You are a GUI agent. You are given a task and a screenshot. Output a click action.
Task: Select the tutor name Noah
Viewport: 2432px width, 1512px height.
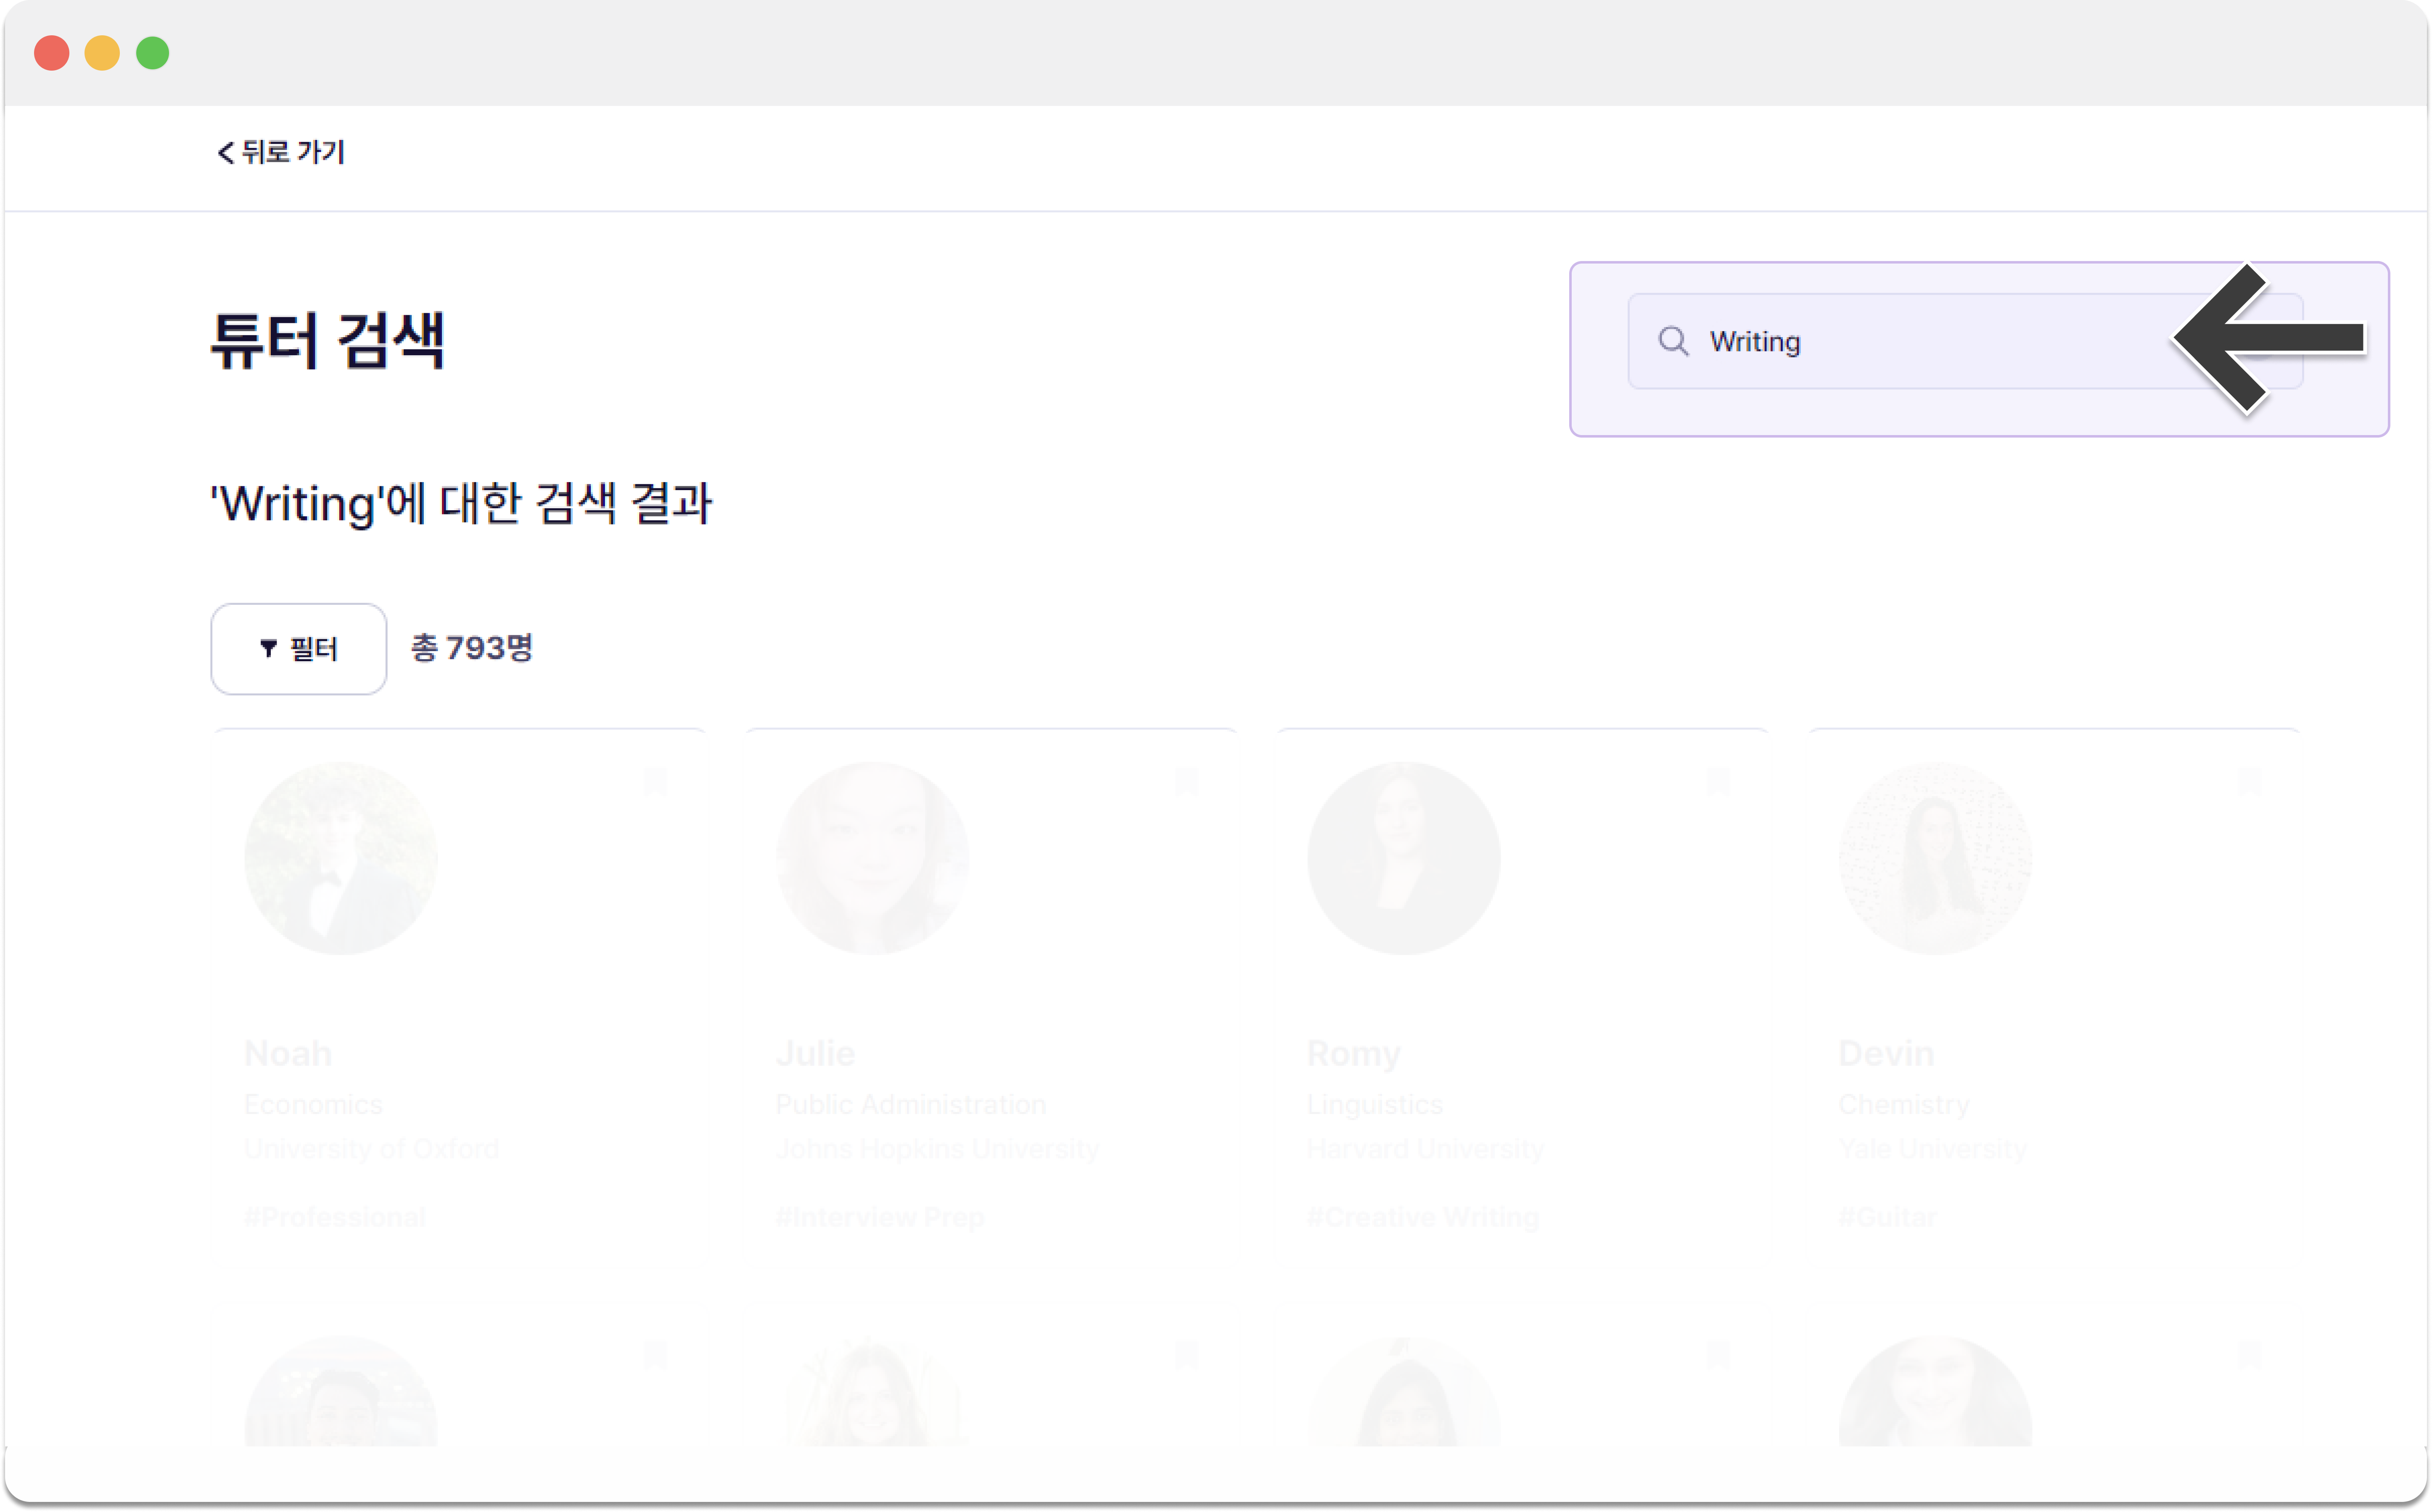point(288,1053)
